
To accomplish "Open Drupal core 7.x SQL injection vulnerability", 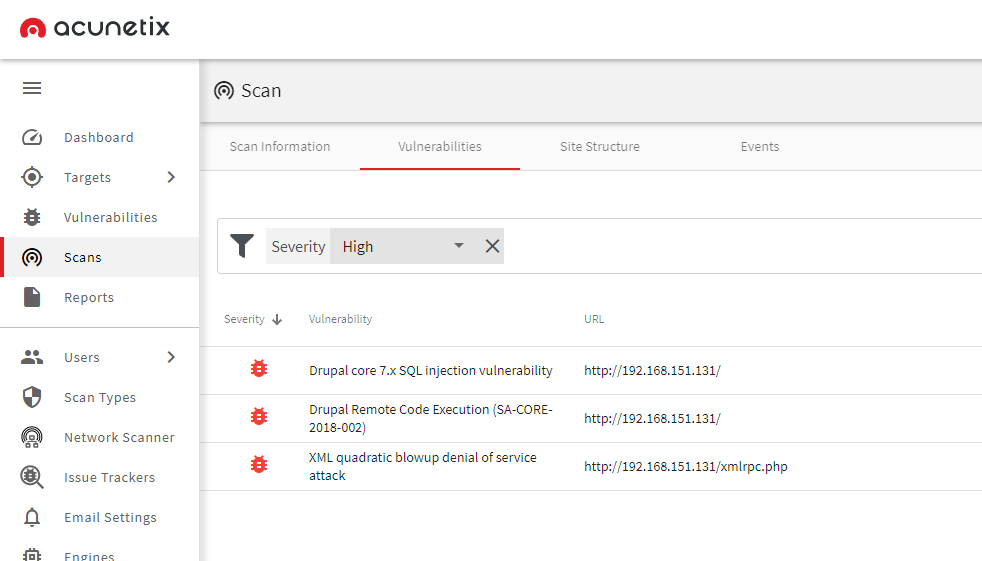I will (x=430, y=370).
